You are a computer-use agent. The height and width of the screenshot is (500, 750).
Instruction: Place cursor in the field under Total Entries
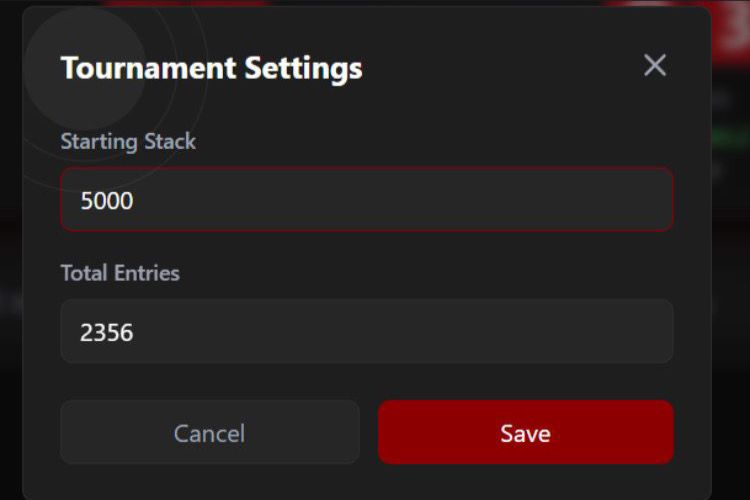(x=366, y=331)
